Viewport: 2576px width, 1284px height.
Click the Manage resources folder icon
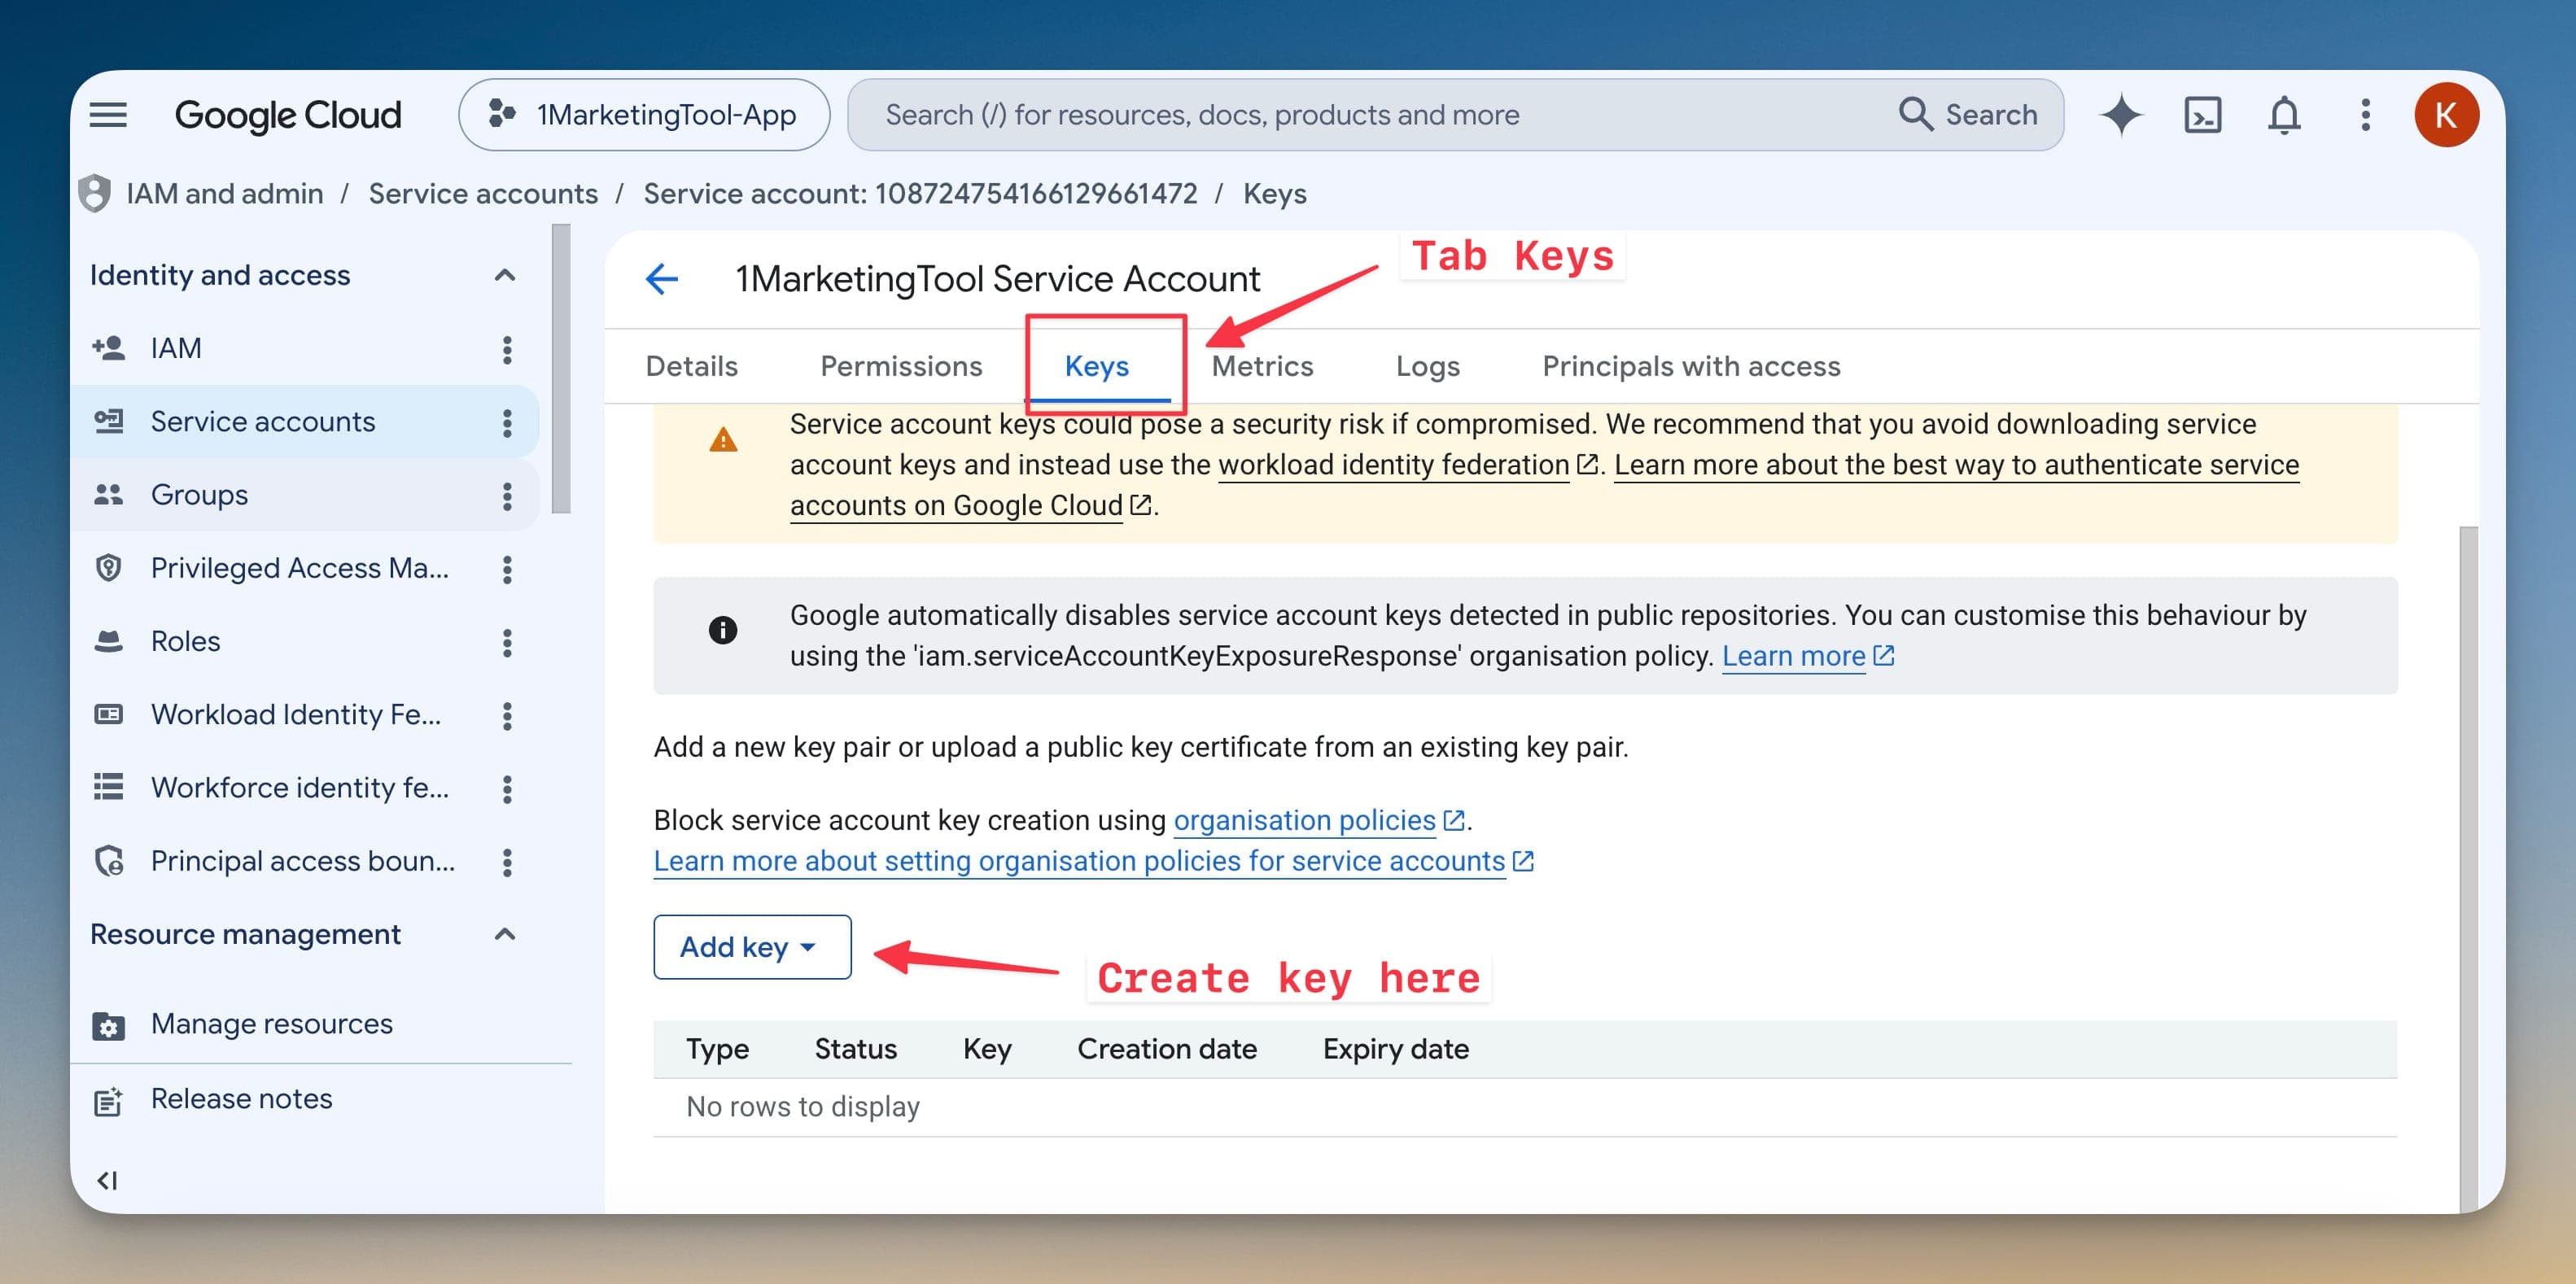(108, 1025)
